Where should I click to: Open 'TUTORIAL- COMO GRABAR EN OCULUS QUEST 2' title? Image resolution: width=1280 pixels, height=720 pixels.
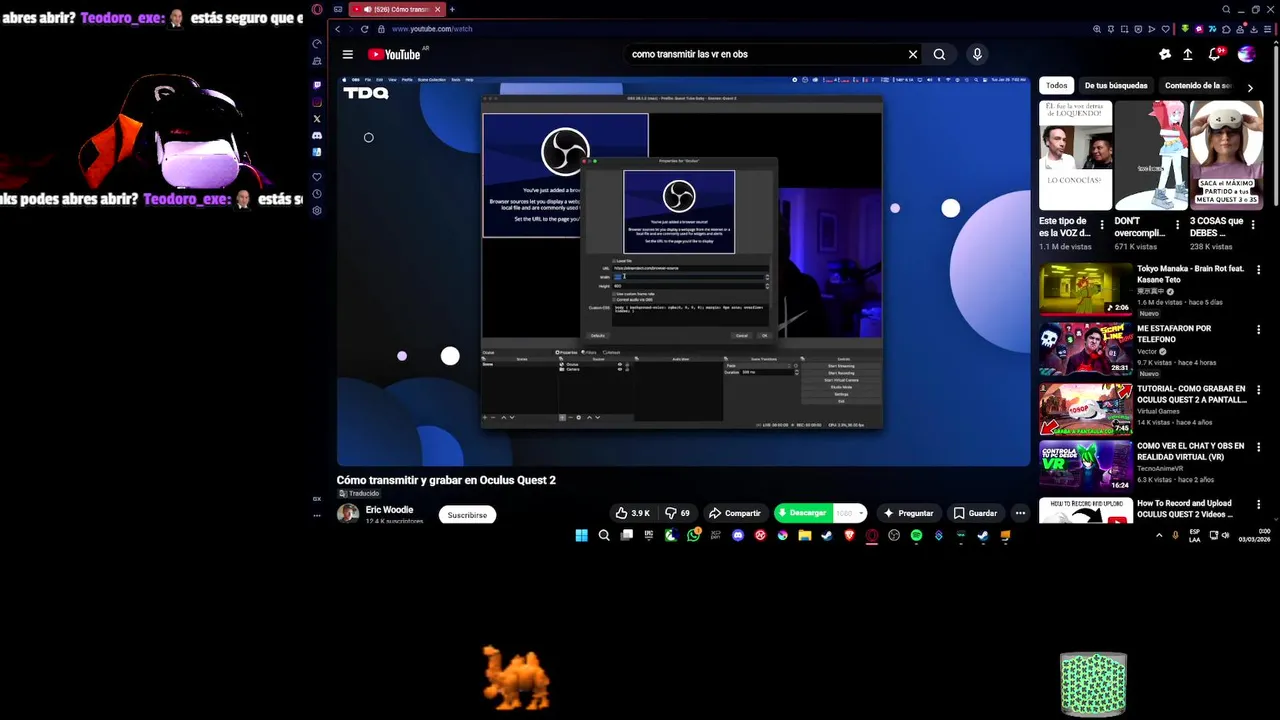[x=1191, y=394]
